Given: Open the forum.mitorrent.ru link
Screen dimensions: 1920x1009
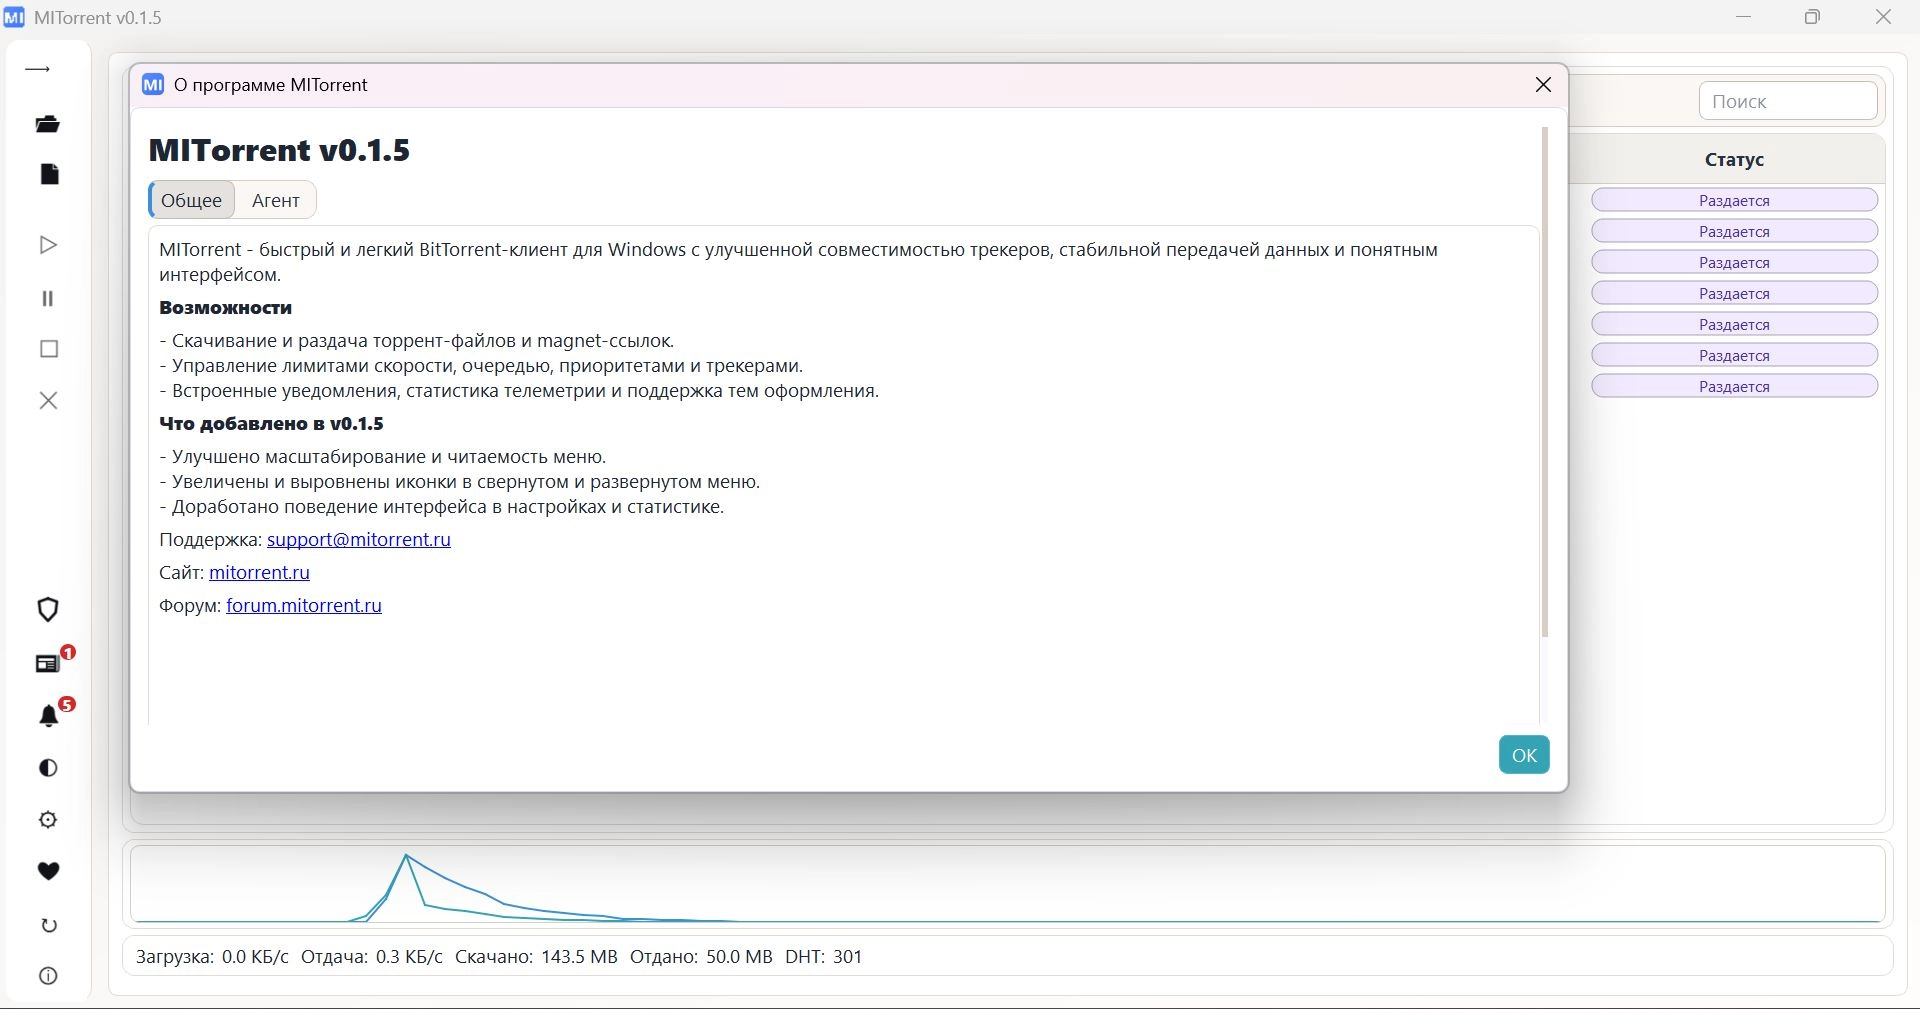Looking at the screenshot, I should (x=304, y=606).
